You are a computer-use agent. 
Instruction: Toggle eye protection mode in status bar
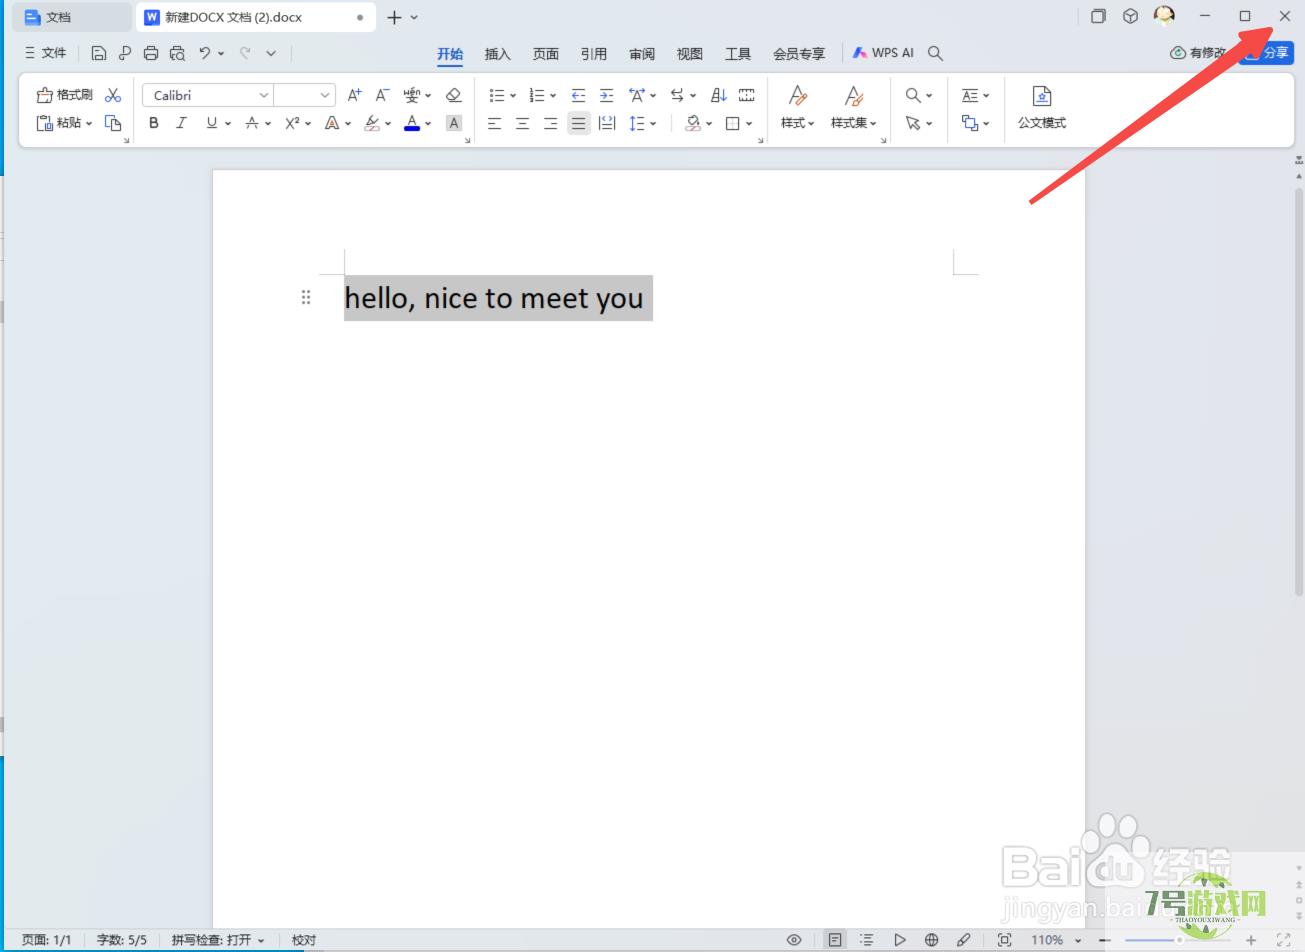(x=794, y=940)
